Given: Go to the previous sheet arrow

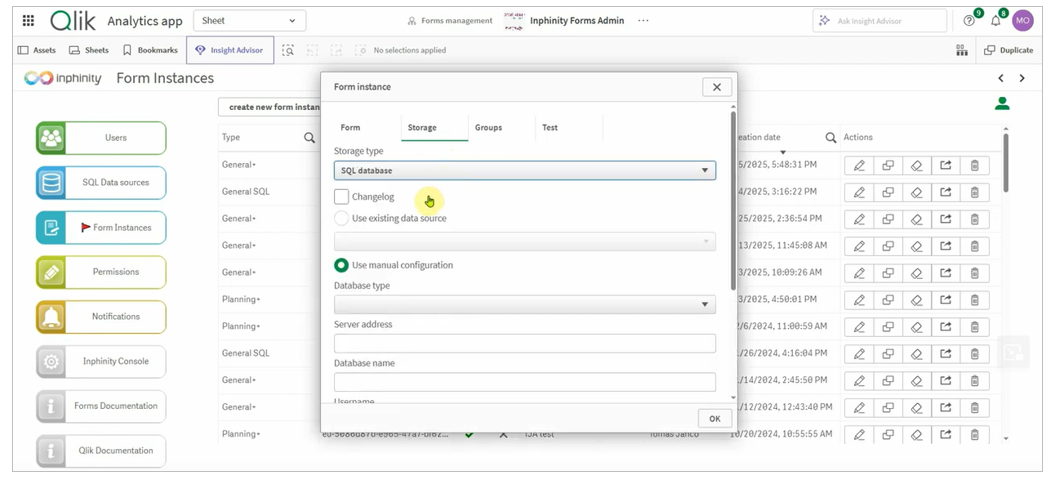Looking at the screenshot, I should pos(1001,78).
